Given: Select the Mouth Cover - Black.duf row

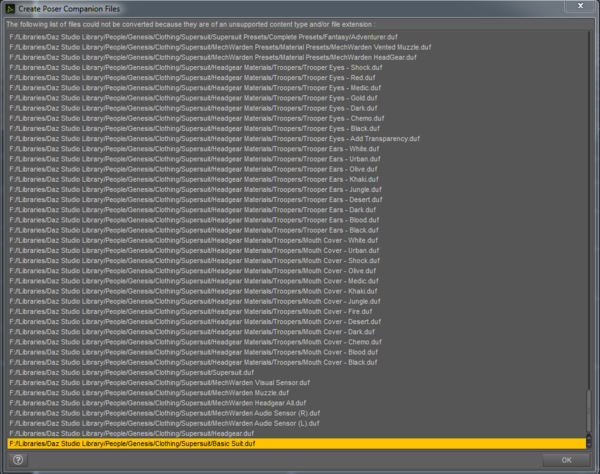Looking at the screenshot, I should click(297, 362).
